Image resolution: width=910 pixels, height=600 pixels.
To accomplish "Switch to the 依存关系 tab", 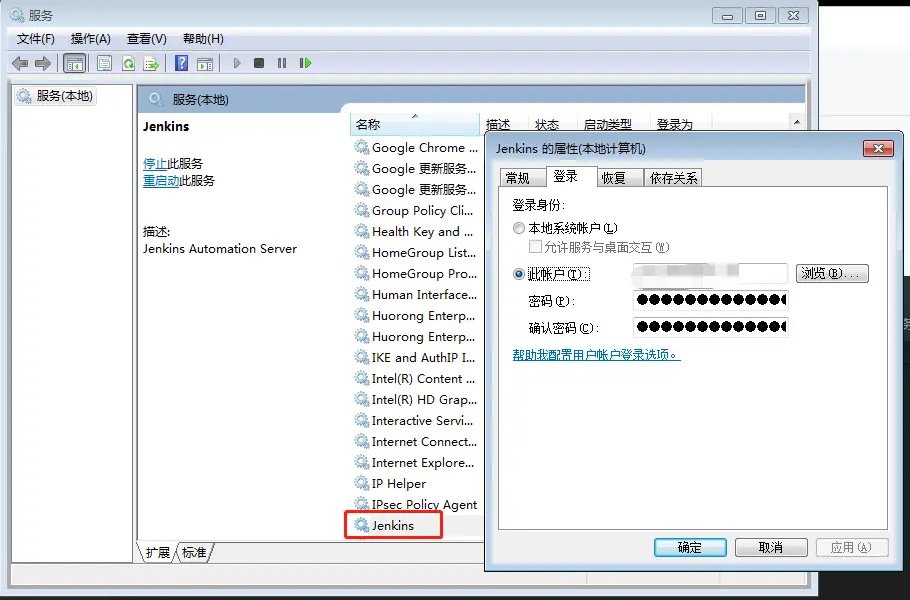I will coord(673,178).
